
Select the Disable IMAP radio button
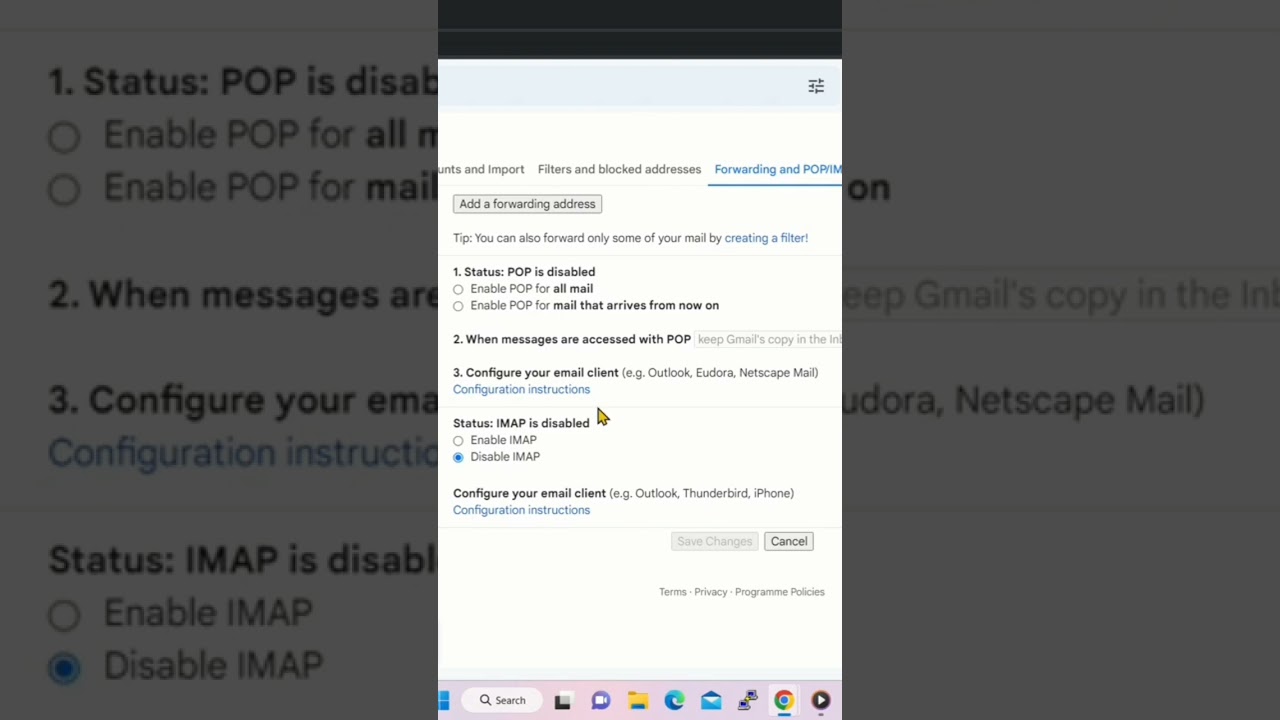tap(458, 457)
